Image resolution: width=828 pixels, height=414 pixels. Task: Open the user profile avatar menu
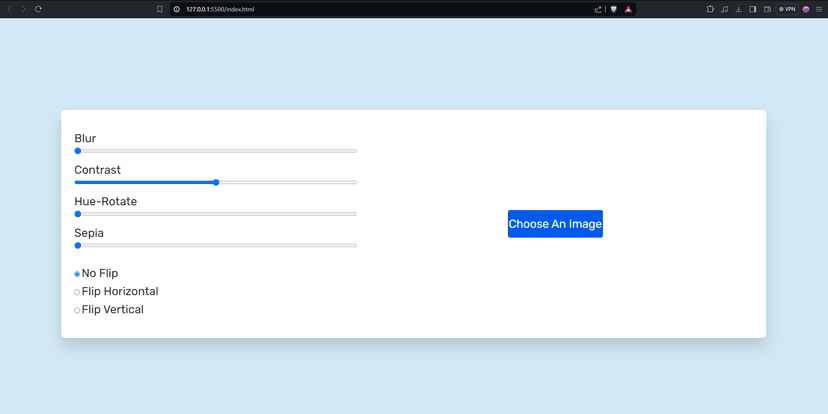pos(806,9)
